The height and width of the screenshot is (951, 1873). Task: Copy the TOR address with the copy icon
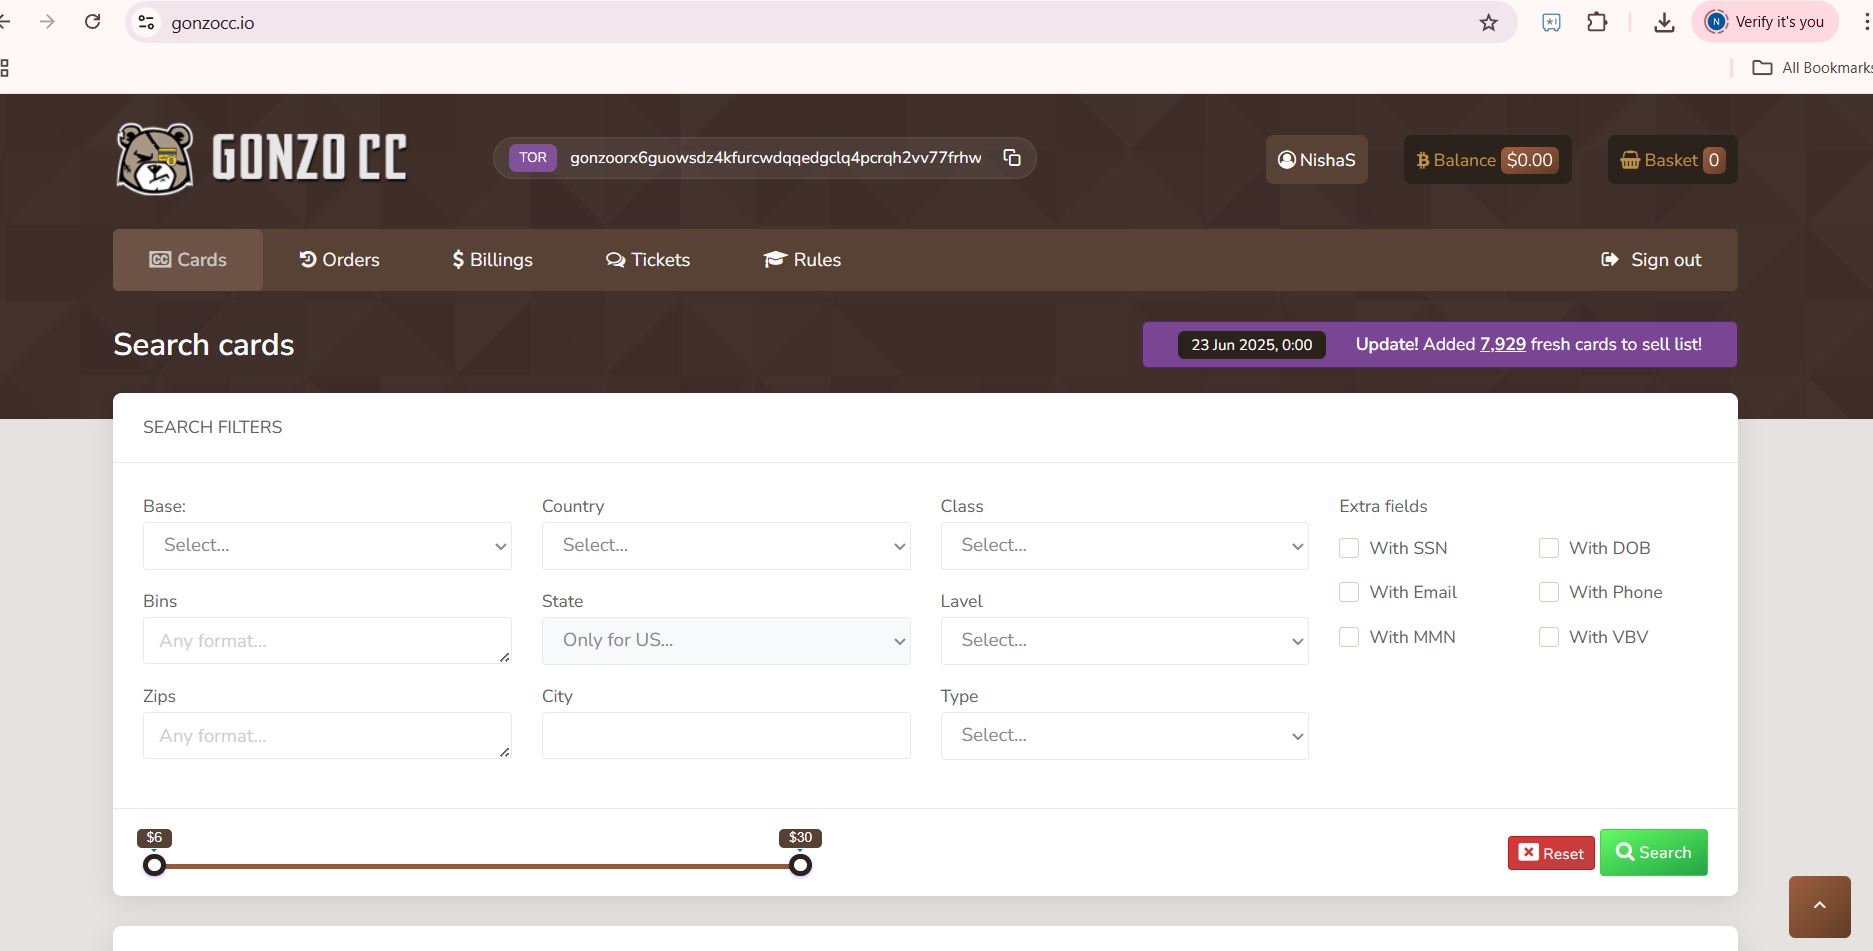tap(1012, 158)
